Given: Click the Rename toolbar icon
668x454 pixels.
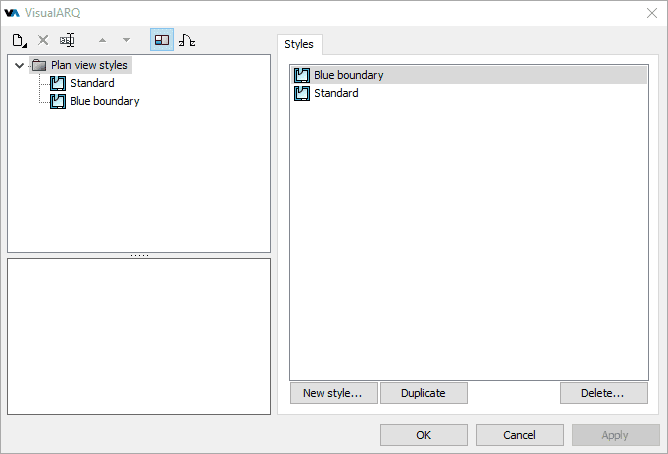Looking at the screenshot, I should (67, 40).
